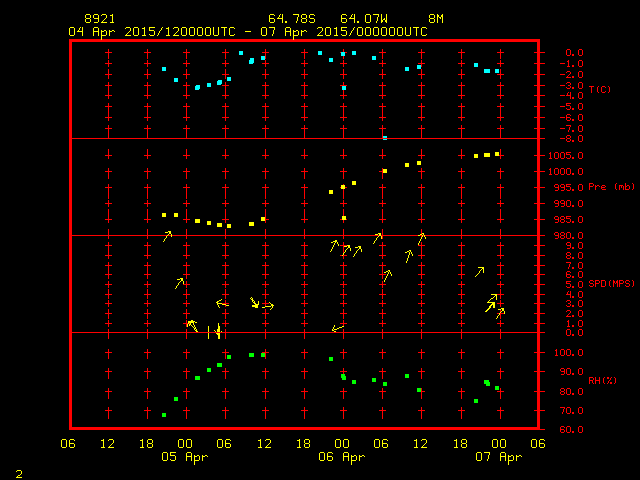Image resolution: width=640 pixels, height=480 pixels.
Task: Click the coldest cyan temperature point near -8
Action: (384, 136)
